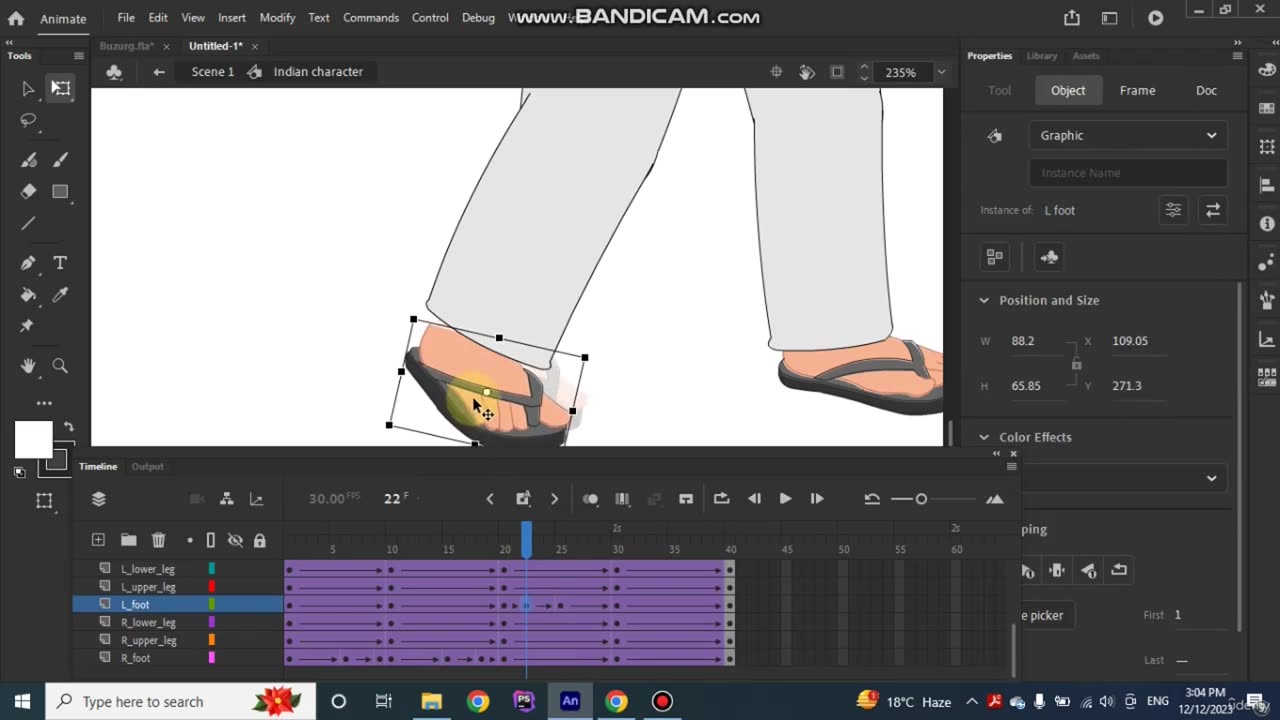Screen dimensions: 1280x720
Task: Select the Selection arrow tool
Action: pos(28,88)
